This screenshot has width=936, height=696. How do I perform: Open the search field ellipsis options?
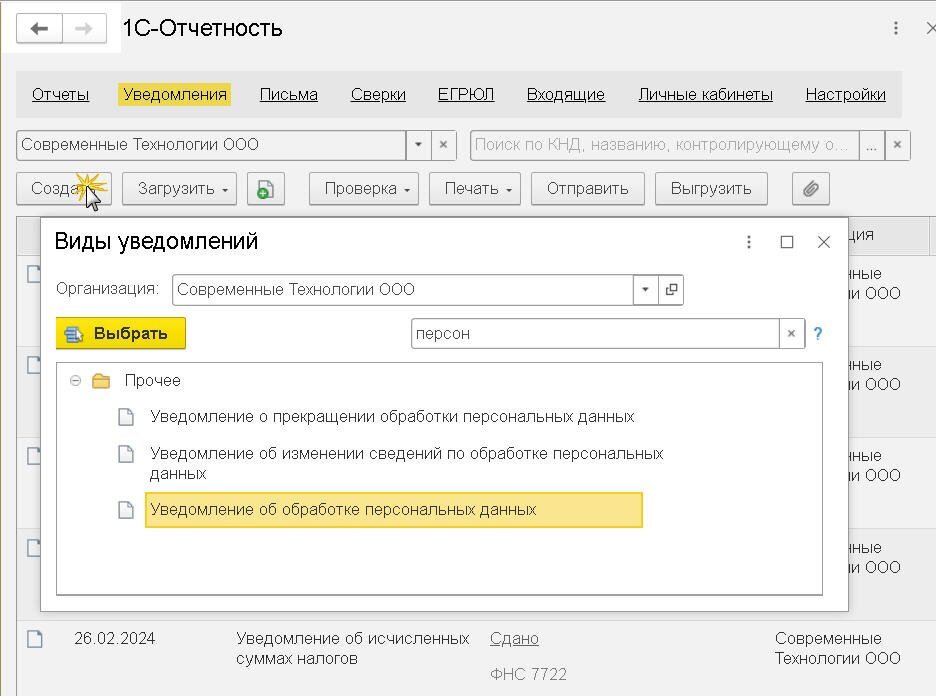[872, 145]
